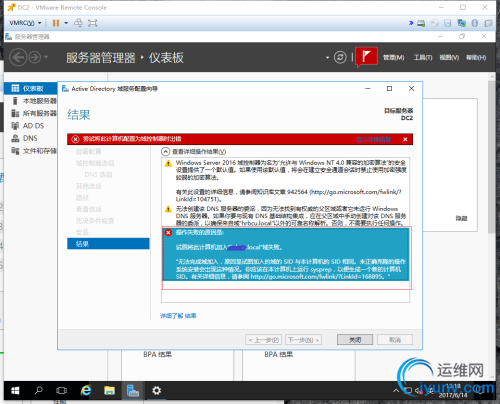Click the 上一步(P) button

coord(263,340)
